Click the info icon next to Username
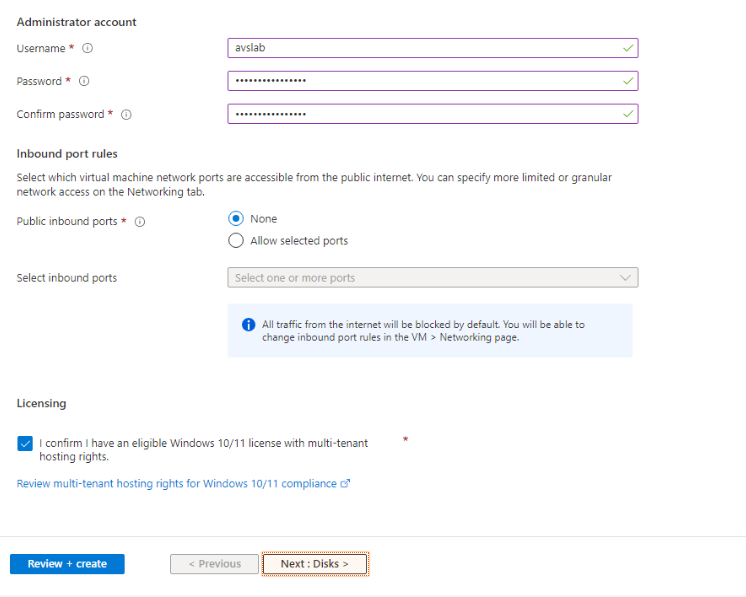This screenshot has width=746, height=597. click(x=88, y=48)
